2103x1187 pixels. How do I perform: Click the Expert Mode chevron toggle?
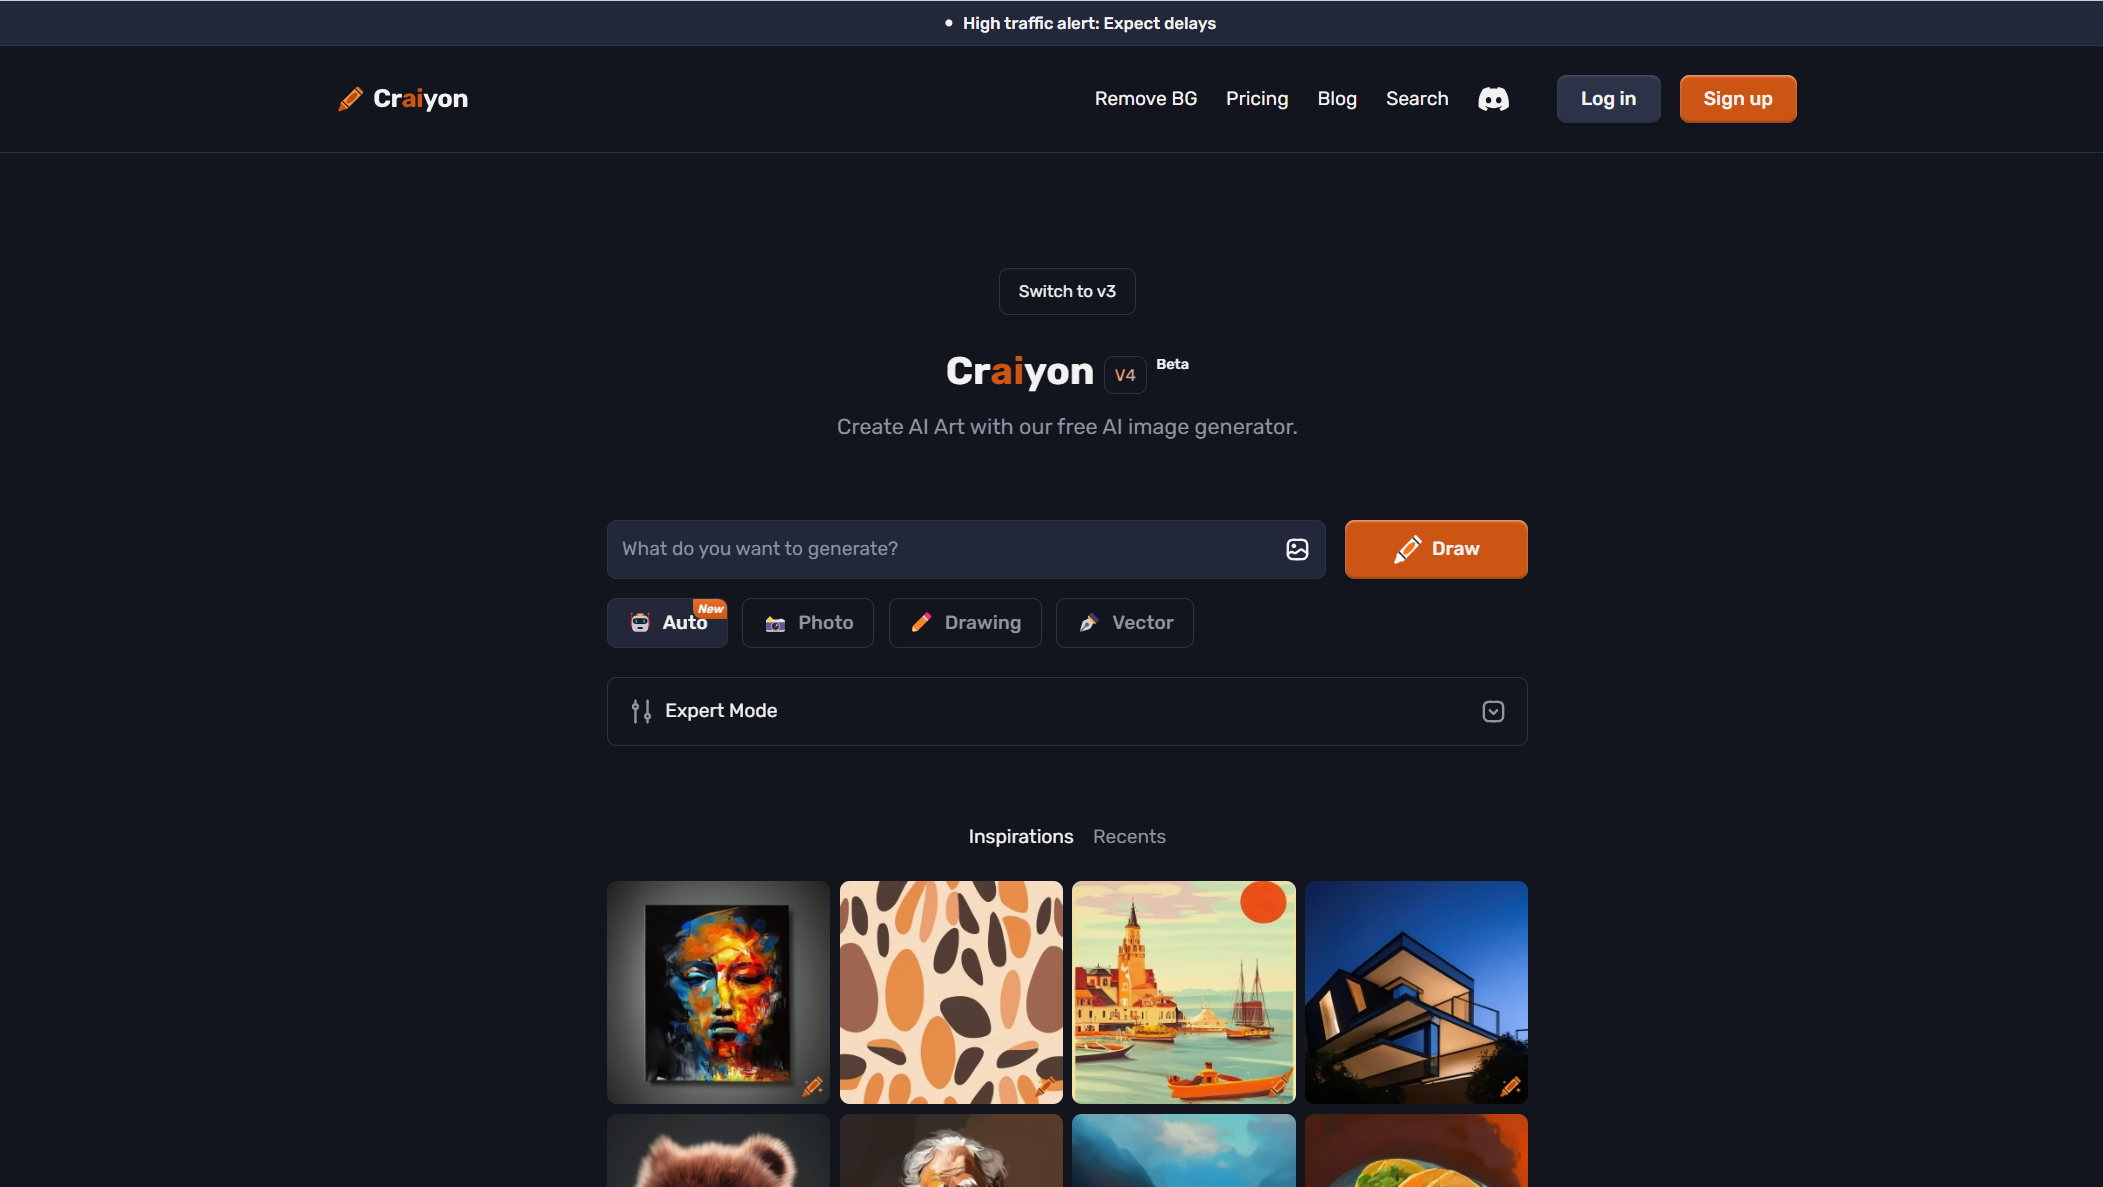(x=1492, y=710)
